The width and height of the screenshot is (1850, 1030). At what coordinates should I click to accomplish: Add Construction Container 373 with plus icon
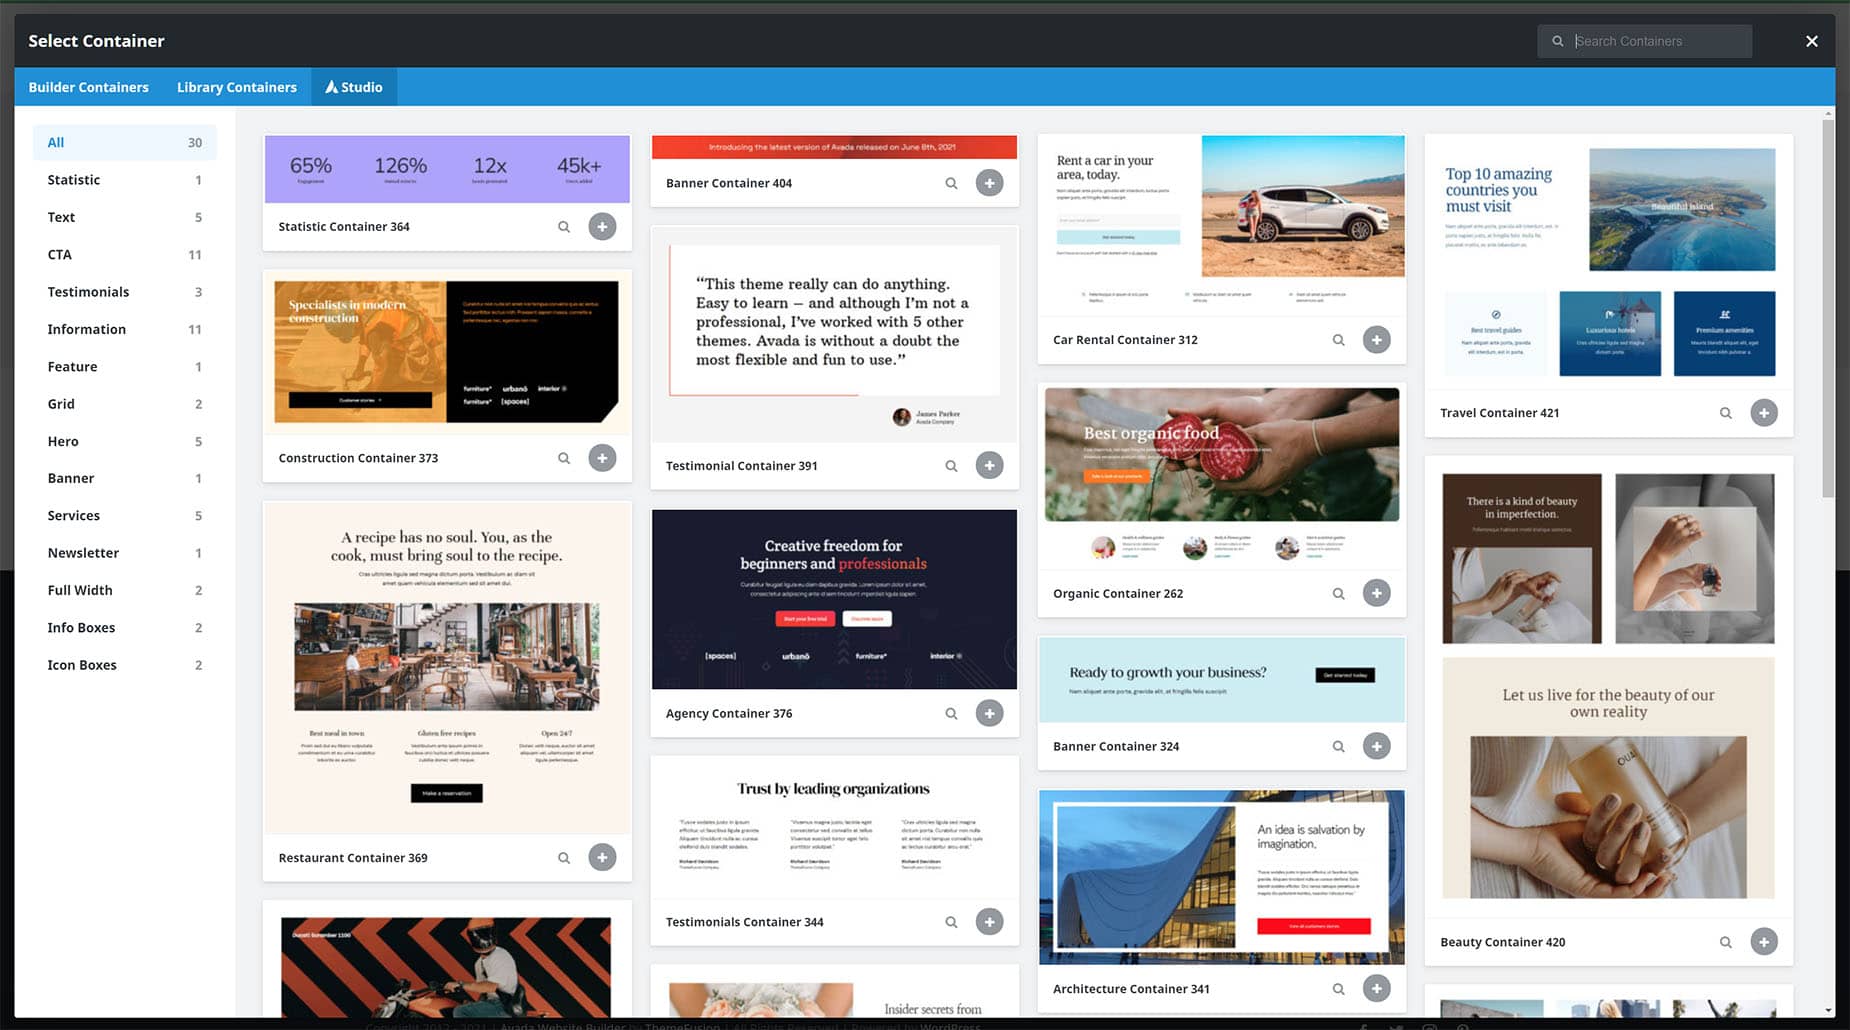coord(602,458)
